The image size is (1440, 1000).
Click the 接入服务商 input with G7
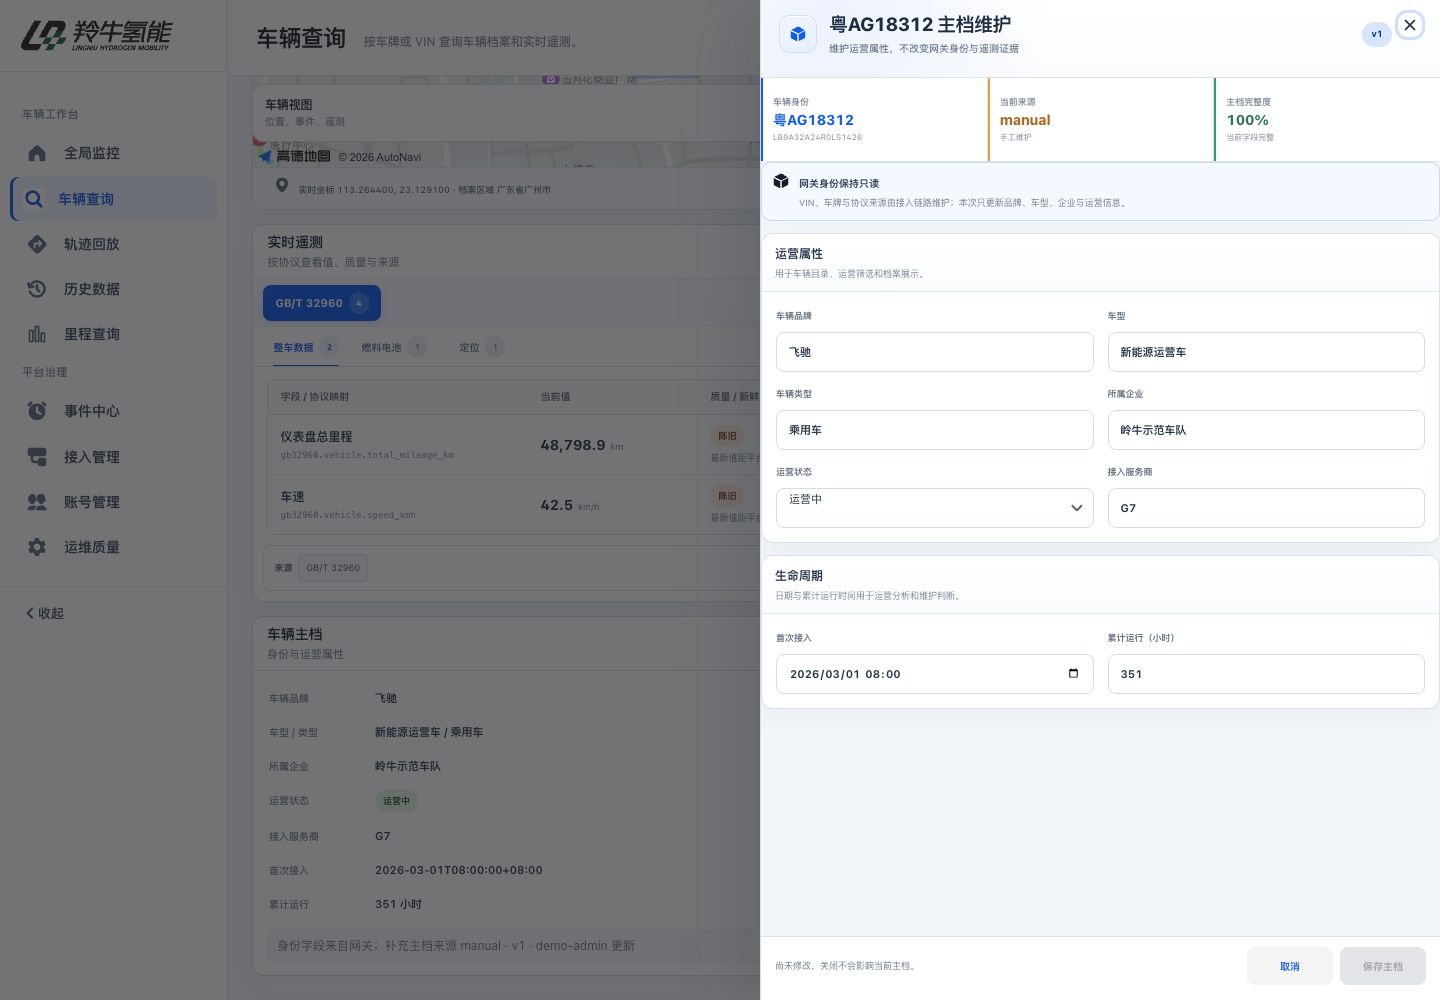1266,508
